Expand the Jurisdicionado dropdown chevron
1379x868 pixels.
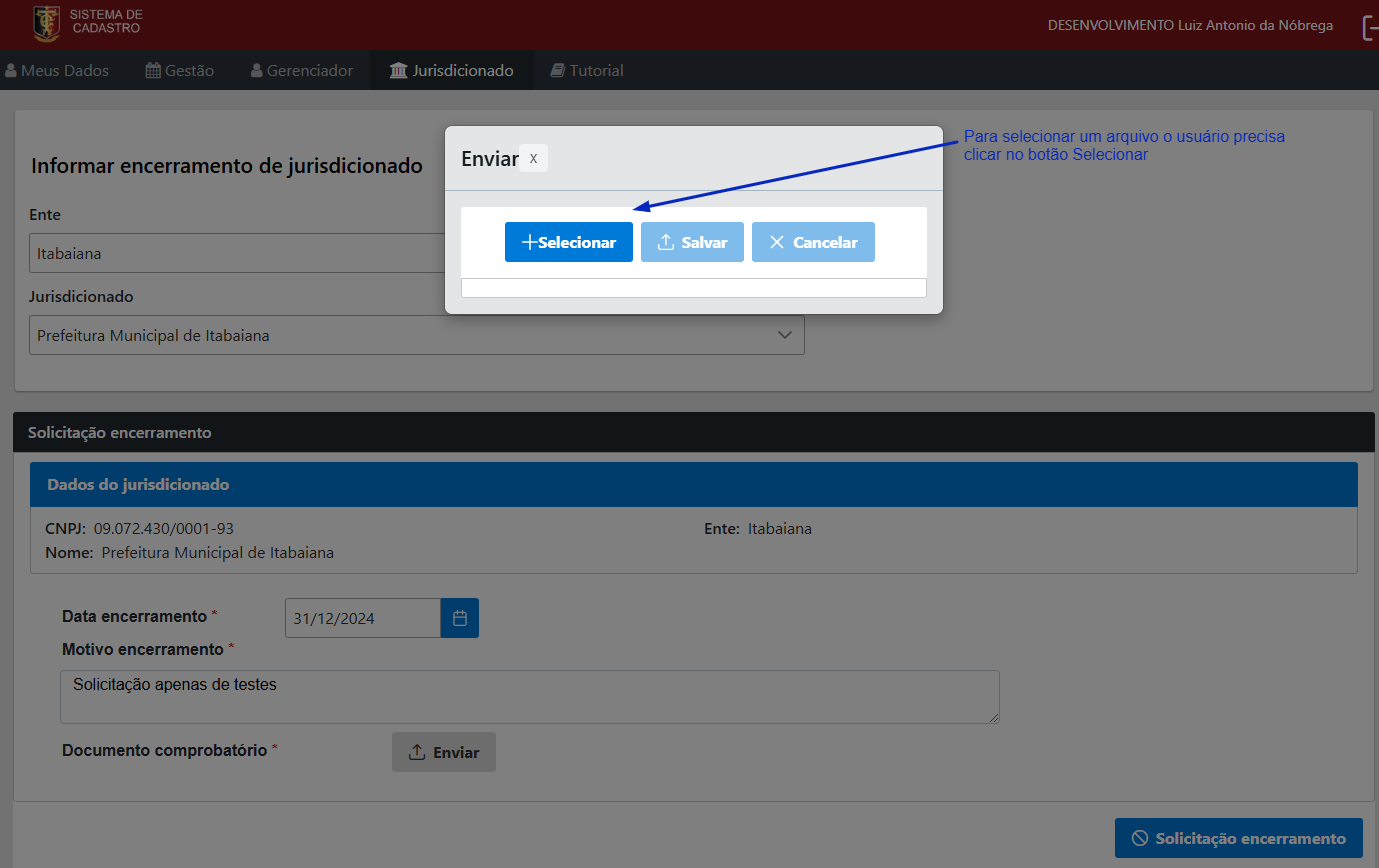point(785,335)
